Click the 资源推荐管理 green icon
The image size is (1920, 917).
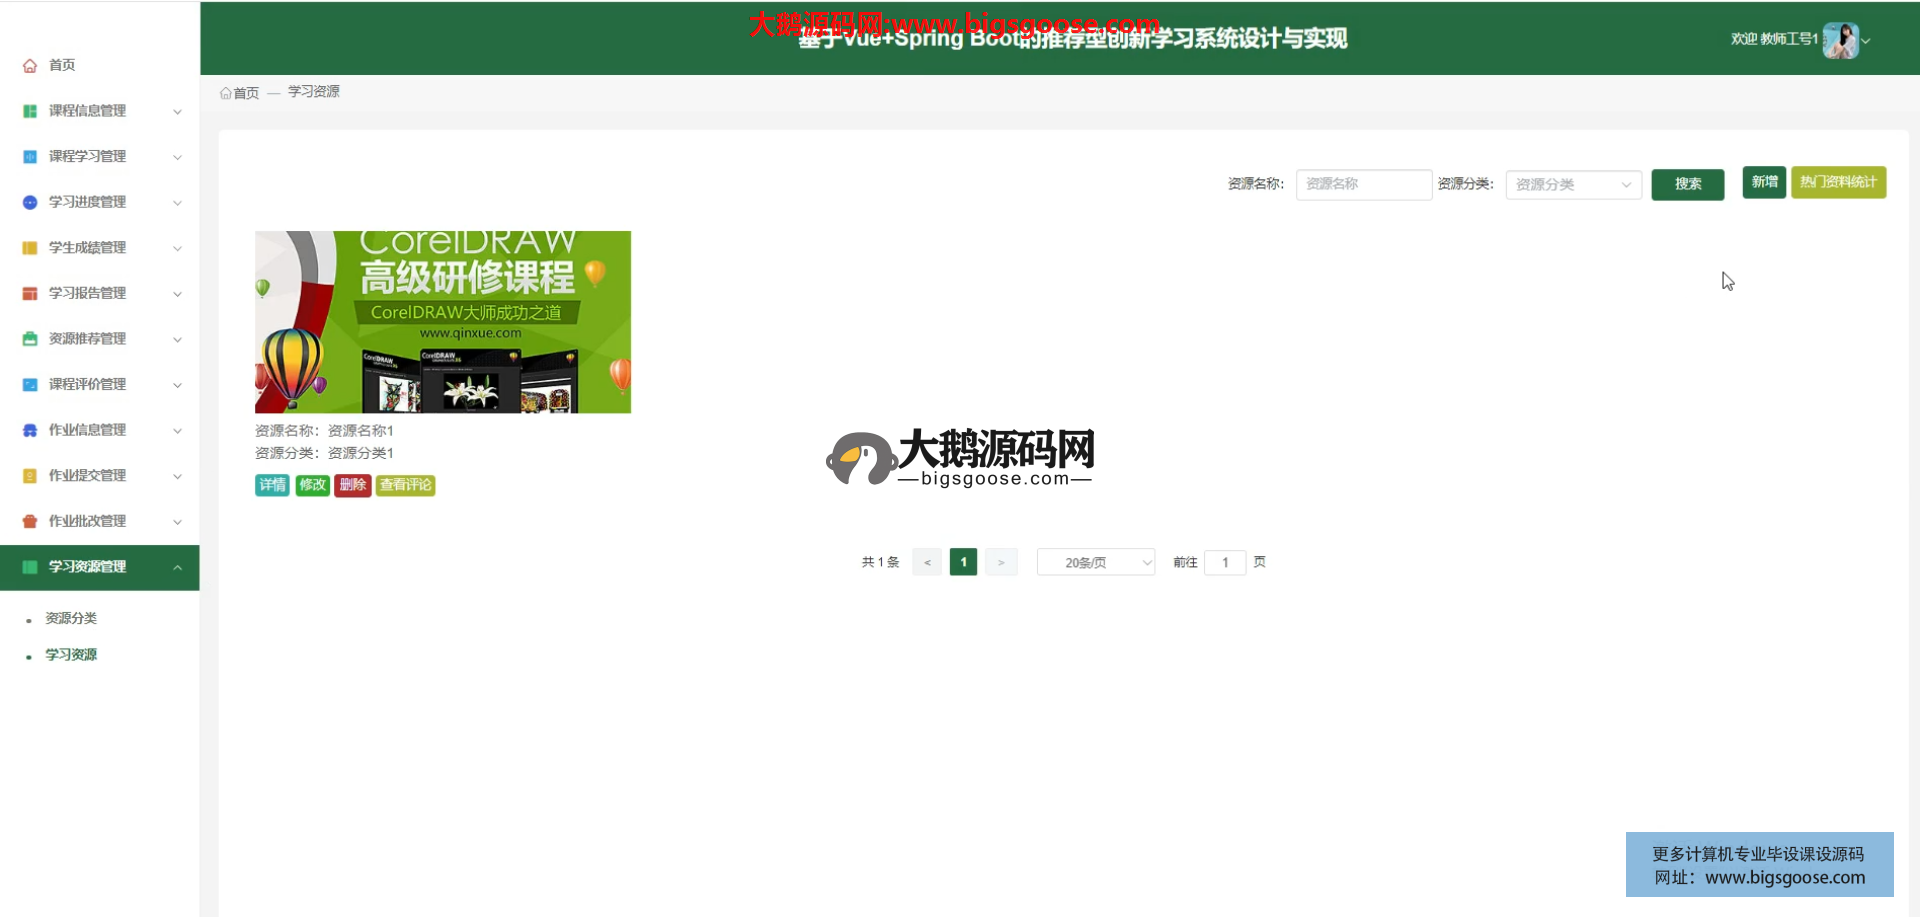click(30, 339)
